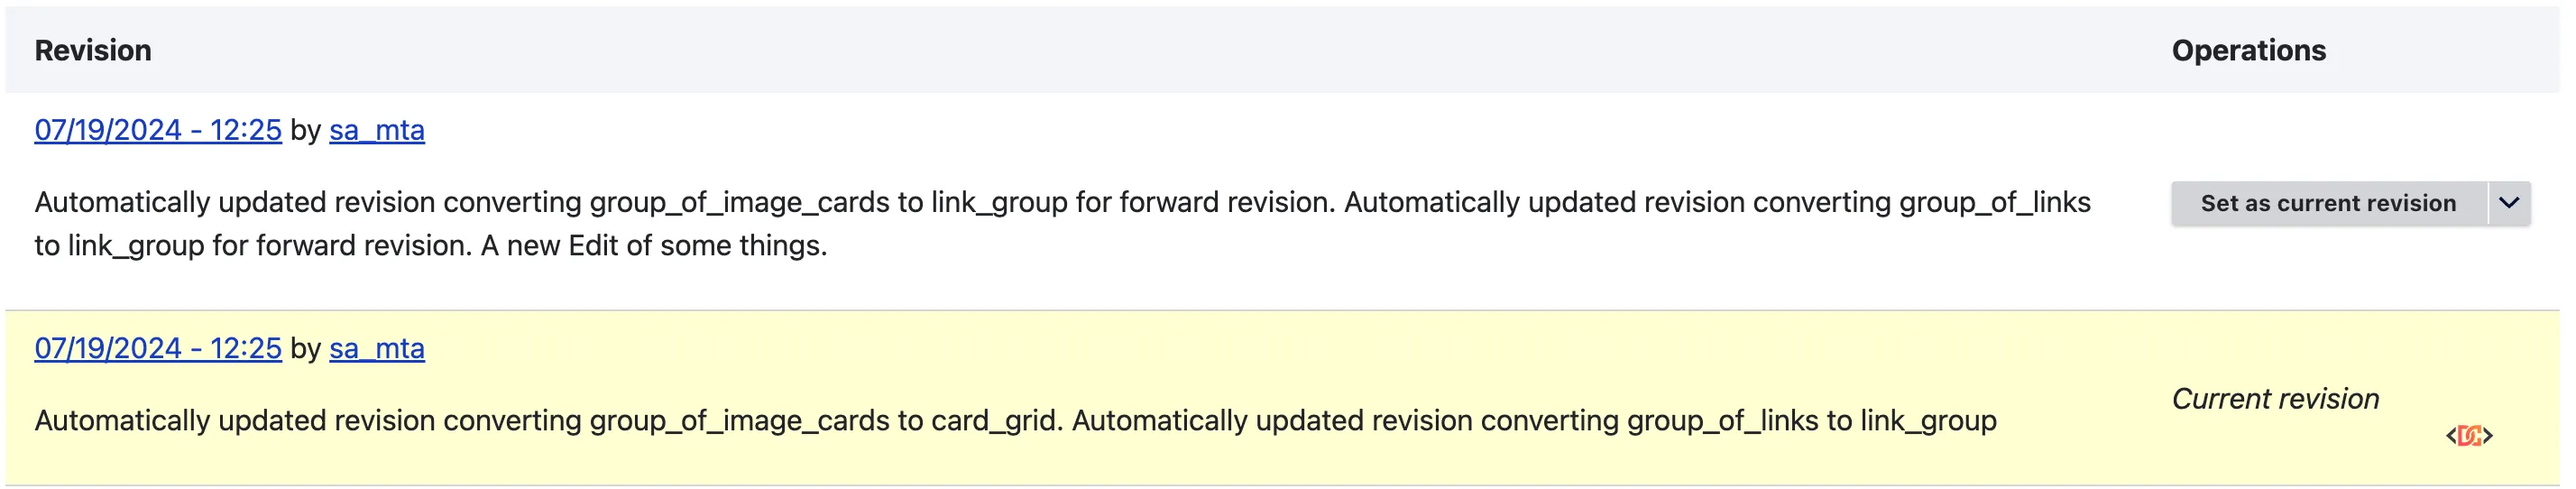Open the date link in the highlighted current revision row

158,348
